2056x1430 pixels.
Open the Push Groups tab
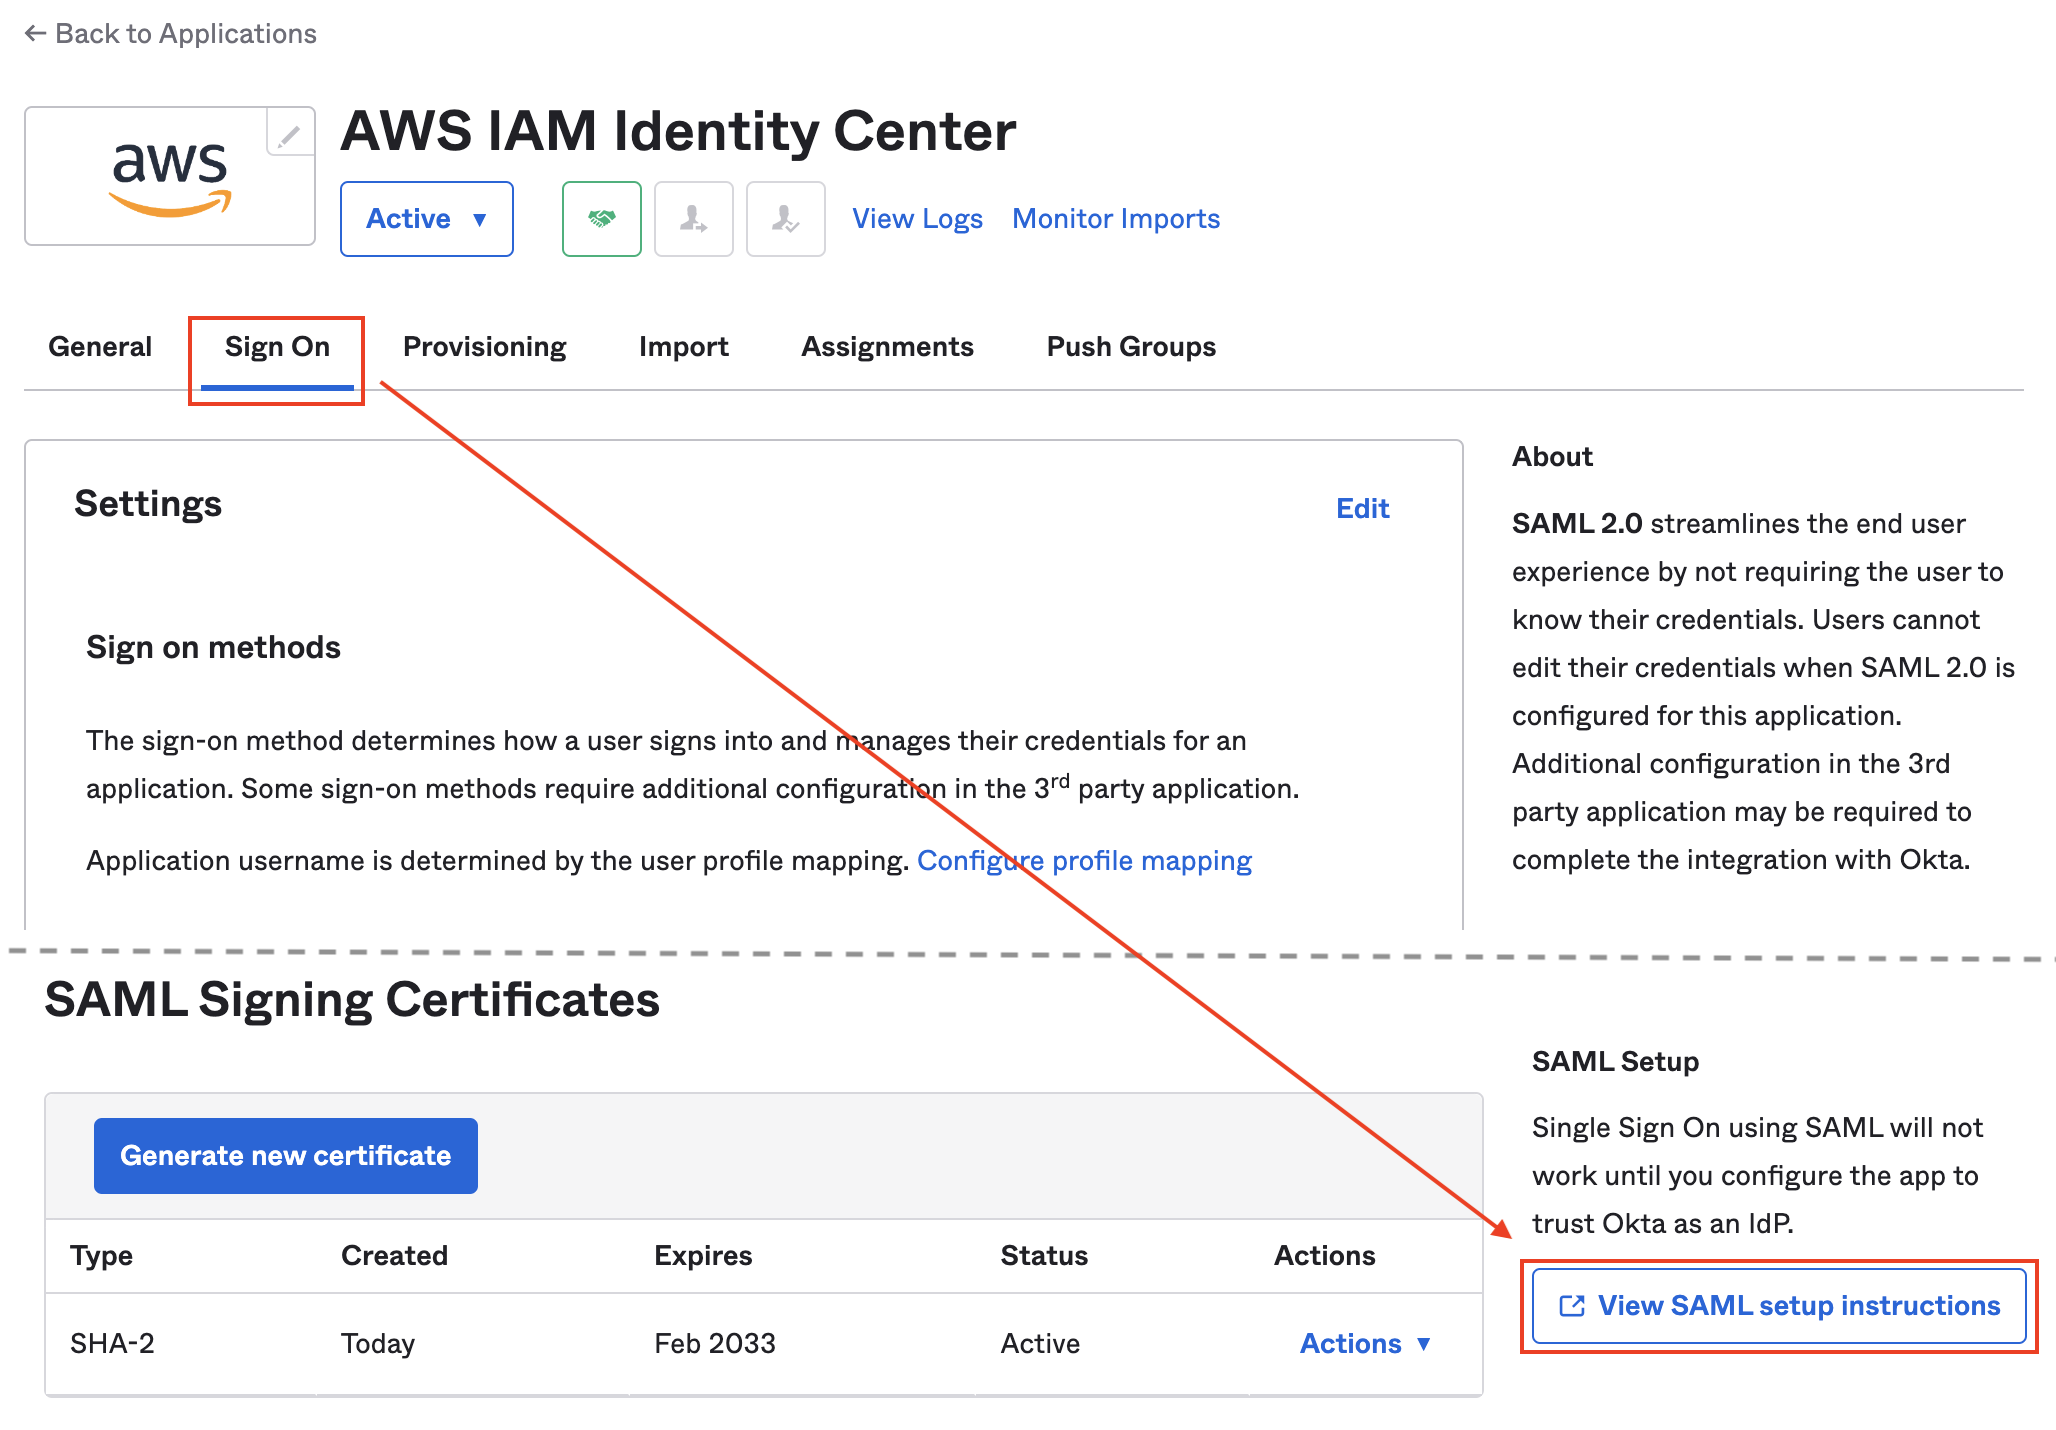[1131, 347]
